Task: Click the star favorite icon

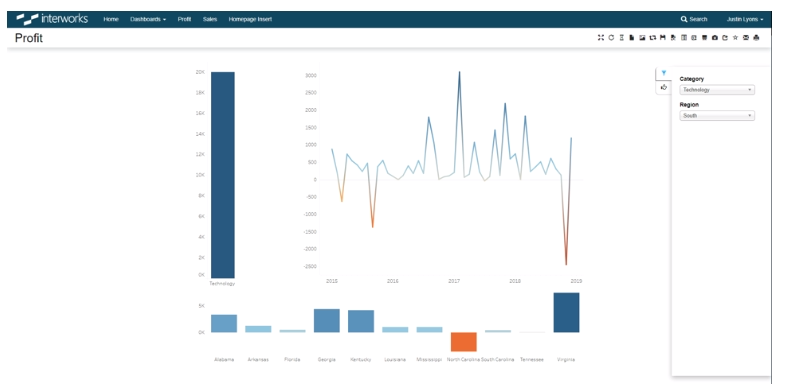Action: click(x=735, y=38)
